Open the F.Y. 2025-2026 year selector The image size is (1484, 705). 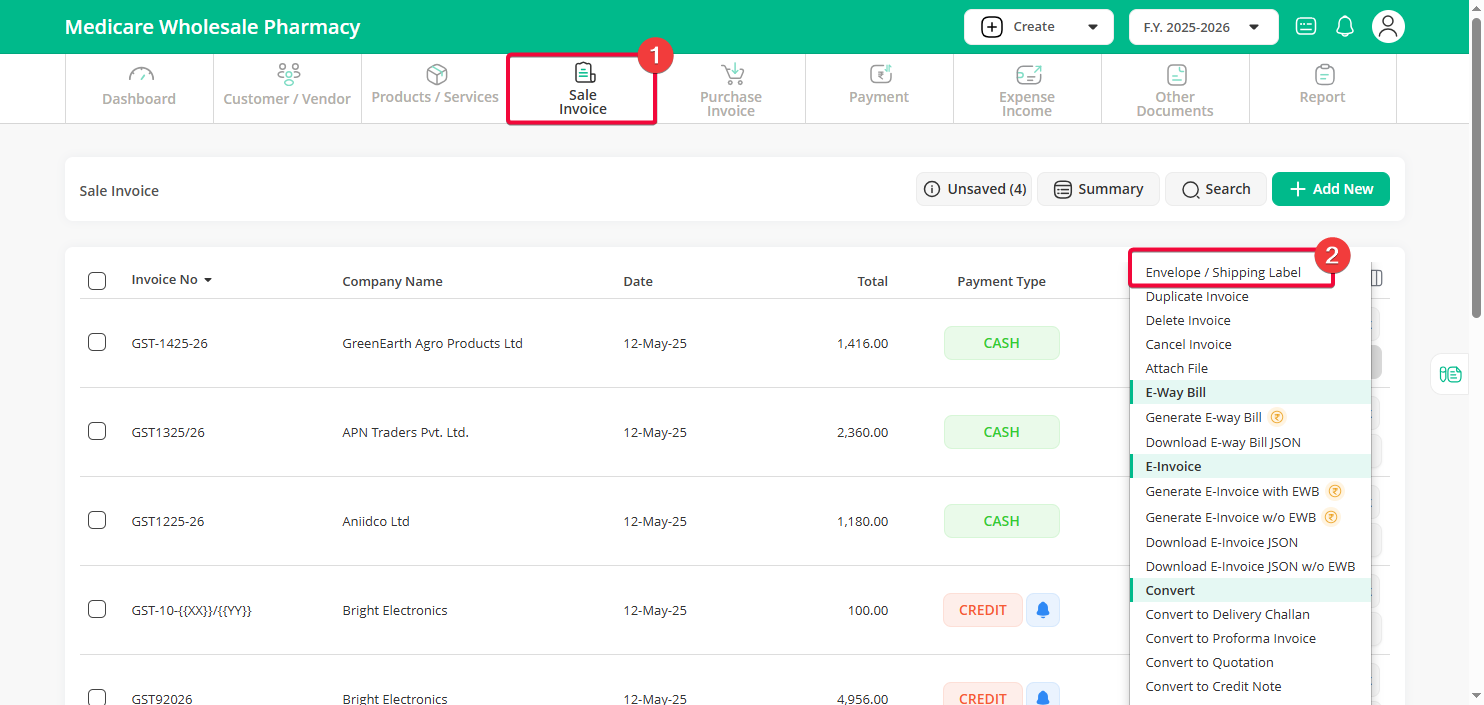pyautogui.click(x=1203, y=27)
